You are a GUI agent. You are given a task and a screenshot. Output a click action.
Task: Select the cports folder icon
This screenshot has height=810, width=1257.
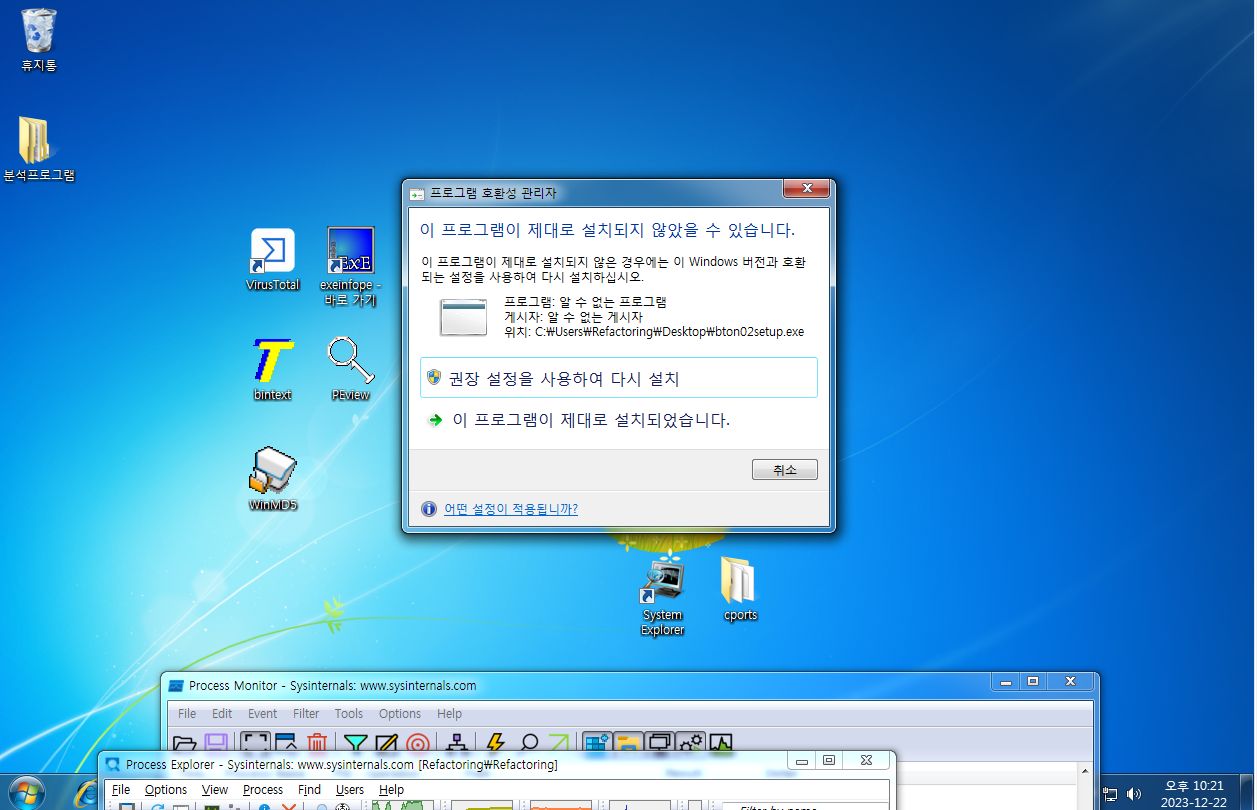pos(740,589)
